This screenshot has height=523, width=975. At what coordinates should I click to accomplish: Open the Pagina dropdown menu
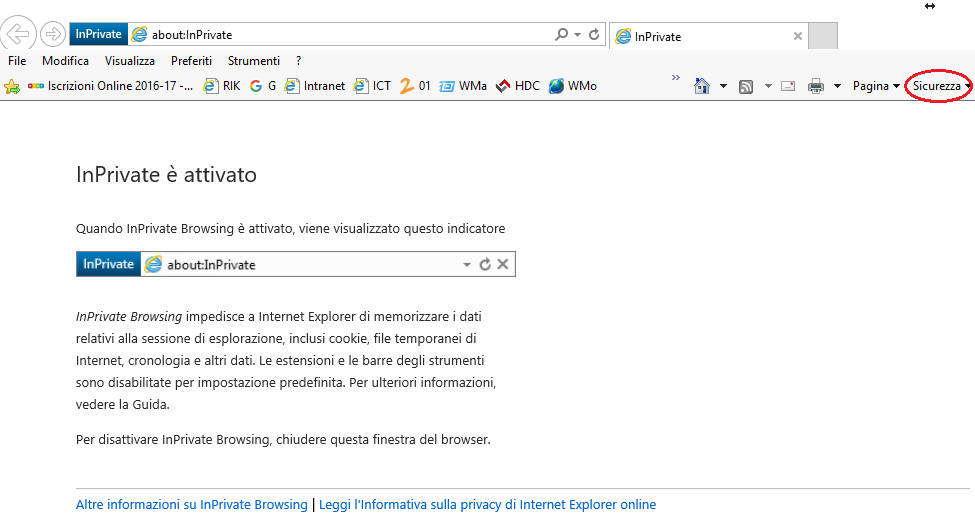pyautogui.click(x=876, y=86)
